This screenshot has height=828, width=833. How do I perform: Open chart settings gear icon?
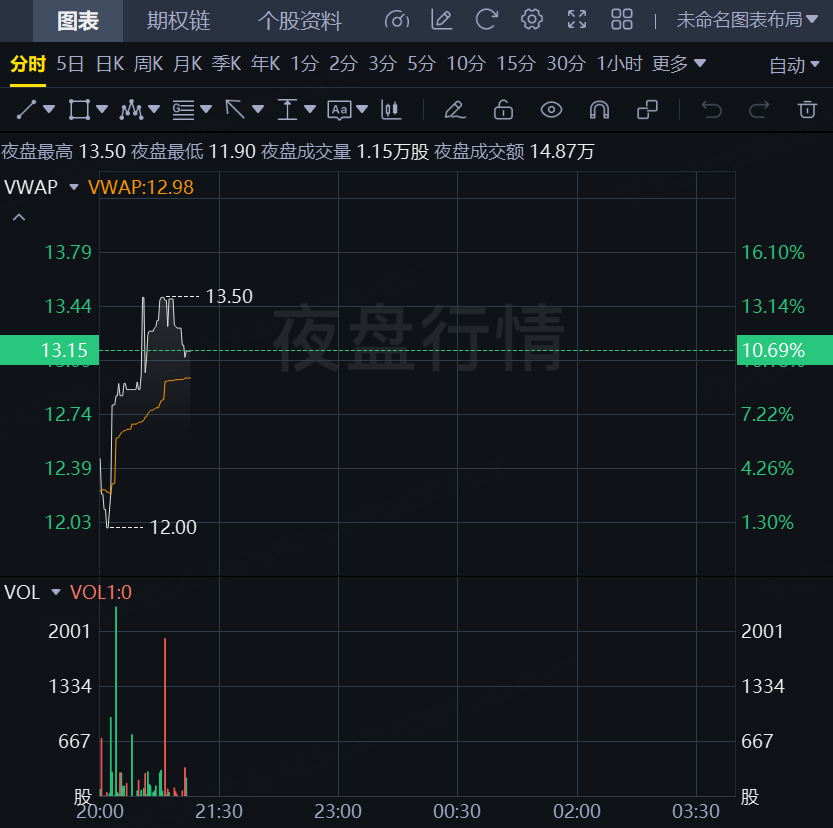532,19
